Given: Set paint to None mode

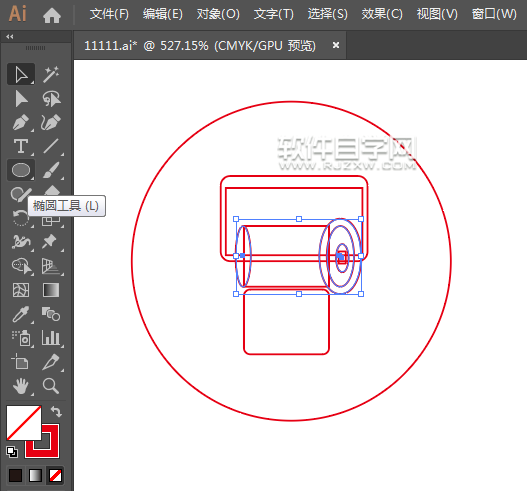Looking at the screenshot, I should pos(55,476).
